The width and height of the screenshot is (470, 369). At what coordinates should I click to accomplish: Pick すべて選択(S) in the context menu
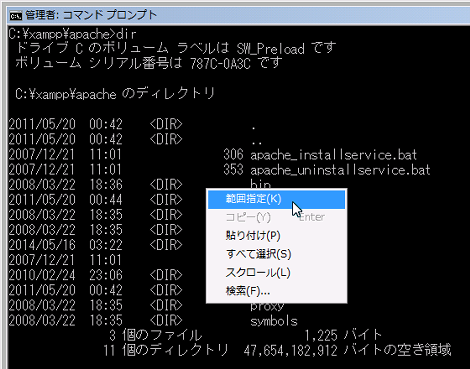[276, 254]
